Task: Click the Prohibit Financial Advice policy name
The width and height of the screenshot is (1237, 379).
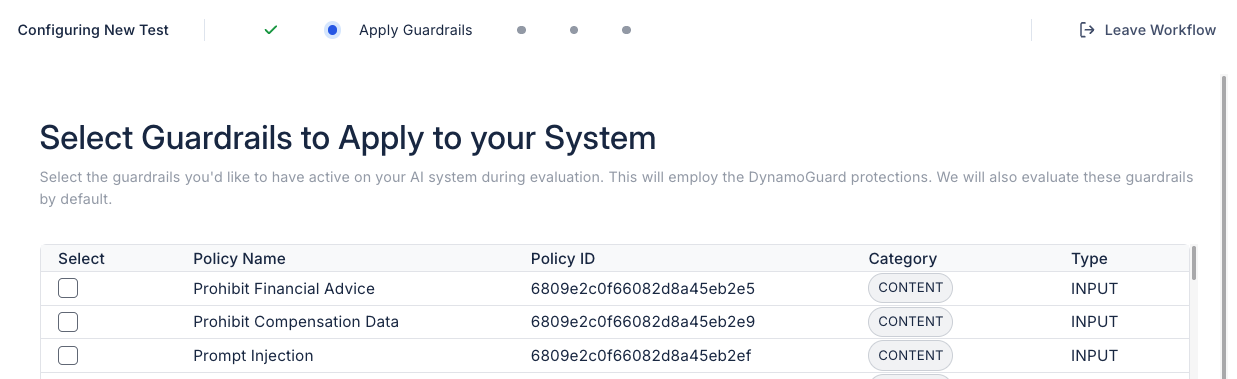Action: 284,289
